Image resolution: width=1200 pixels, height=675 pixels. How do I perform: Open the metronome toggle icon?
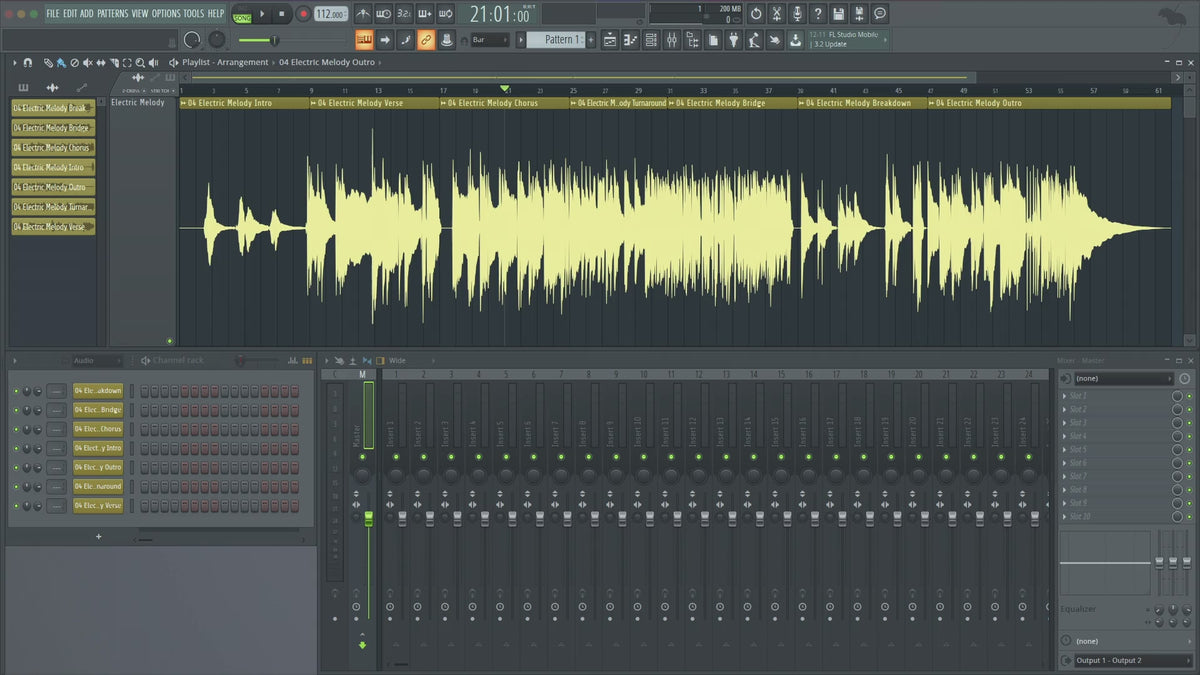tap(362, 14)
